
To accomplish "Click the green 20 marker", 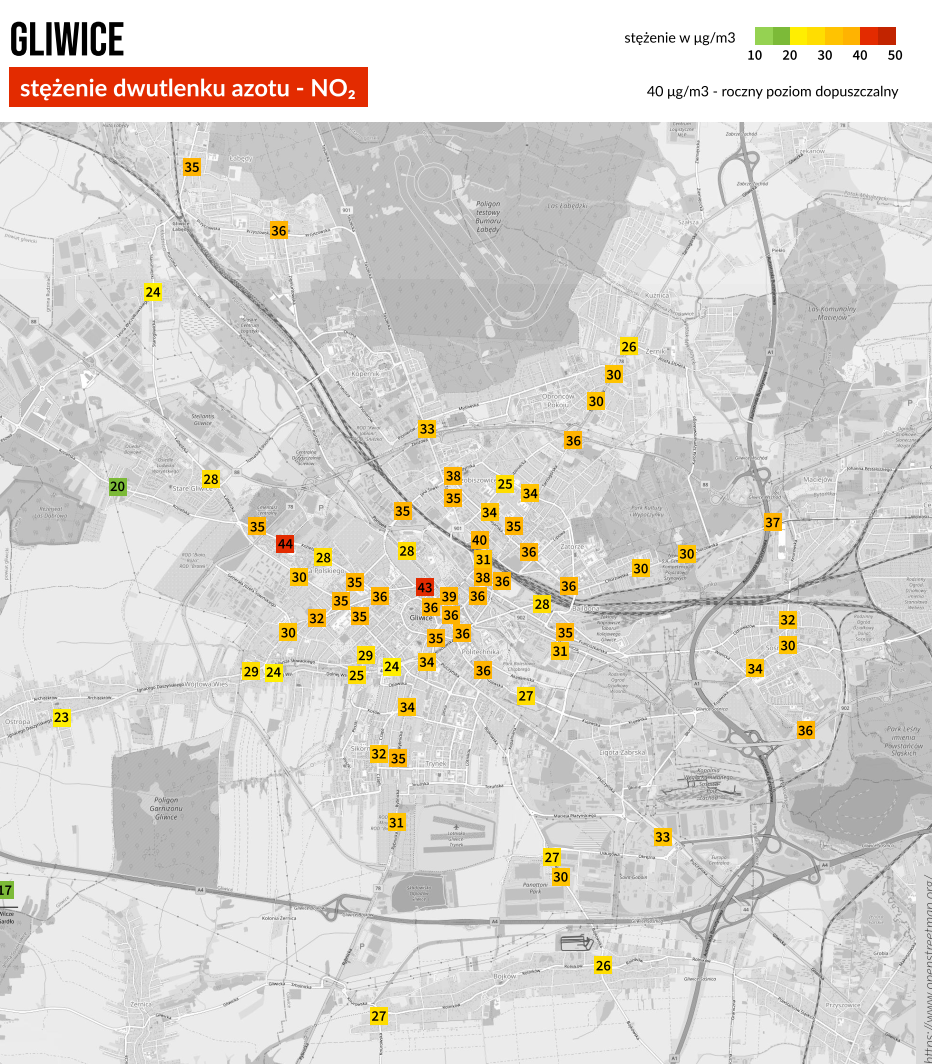I will (x=118, y=487).
